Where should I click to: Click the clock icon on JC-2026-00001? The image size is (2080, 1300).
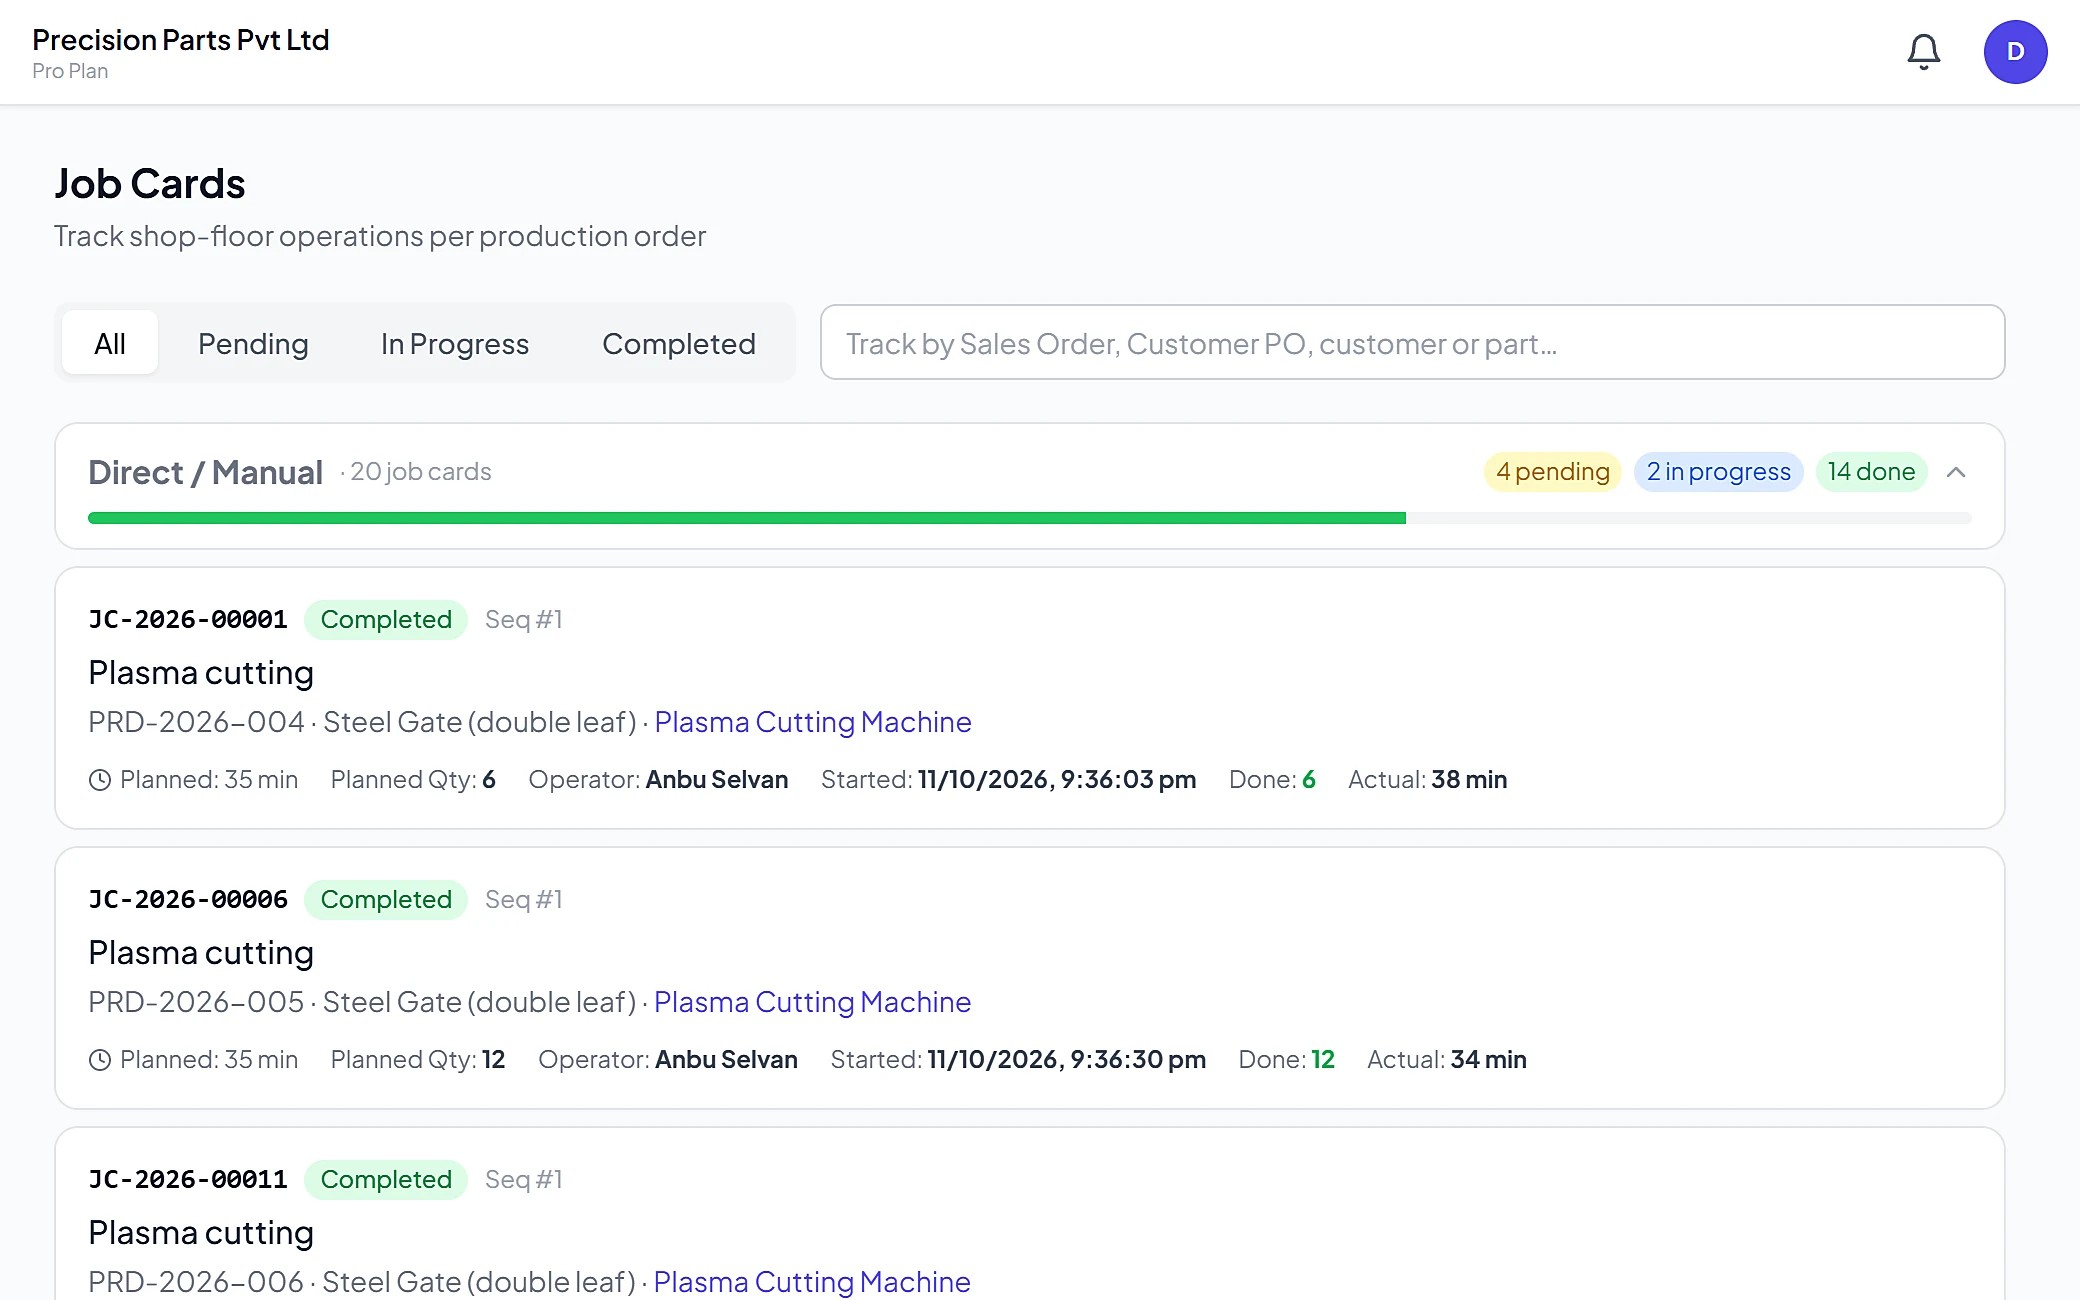coord(100,780)
